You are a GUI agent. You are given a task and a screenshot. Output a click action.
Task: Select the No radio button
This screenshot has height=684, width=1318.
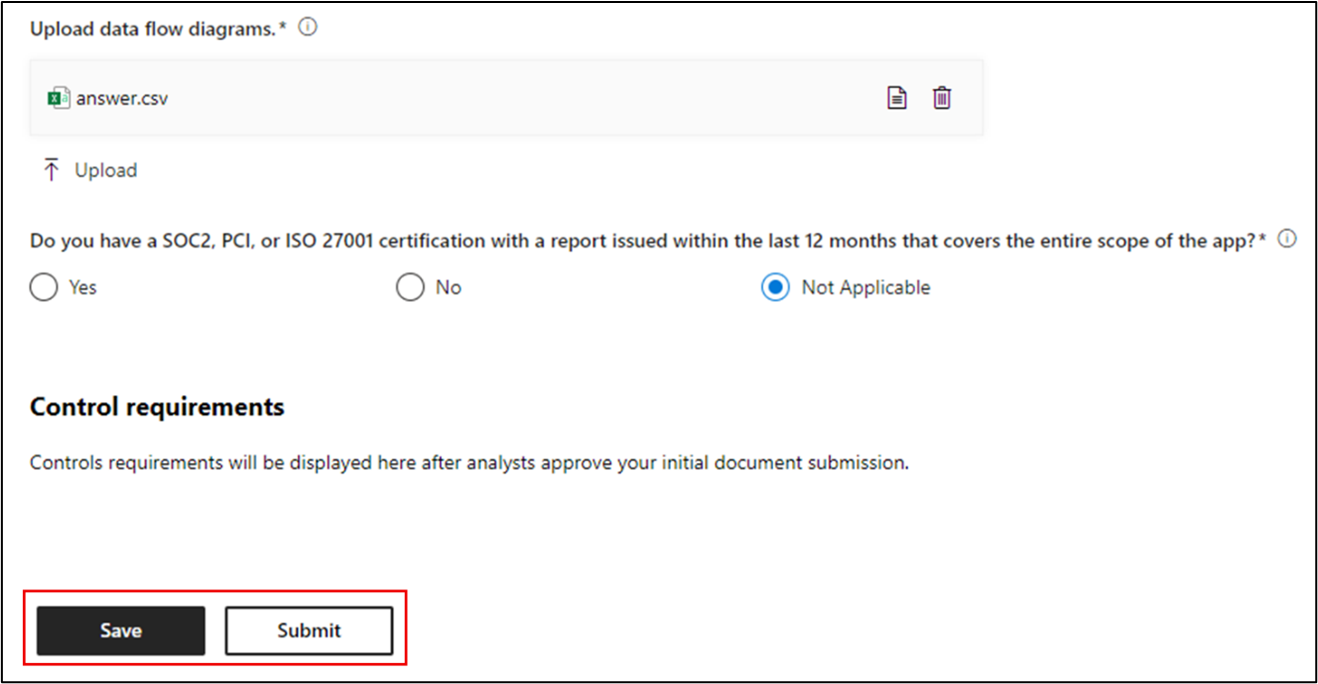pyautogui.click(x=410, y=287)
